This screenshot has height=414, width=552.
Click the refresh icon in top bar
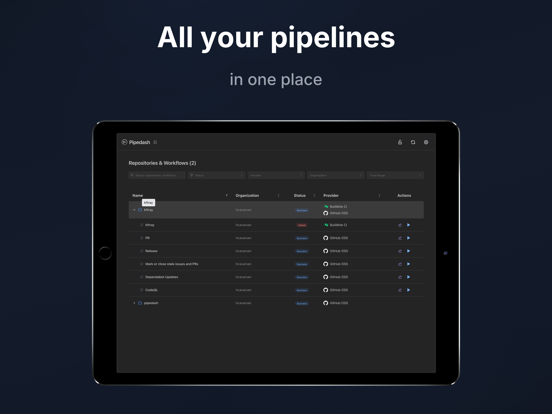click(413, 142)
